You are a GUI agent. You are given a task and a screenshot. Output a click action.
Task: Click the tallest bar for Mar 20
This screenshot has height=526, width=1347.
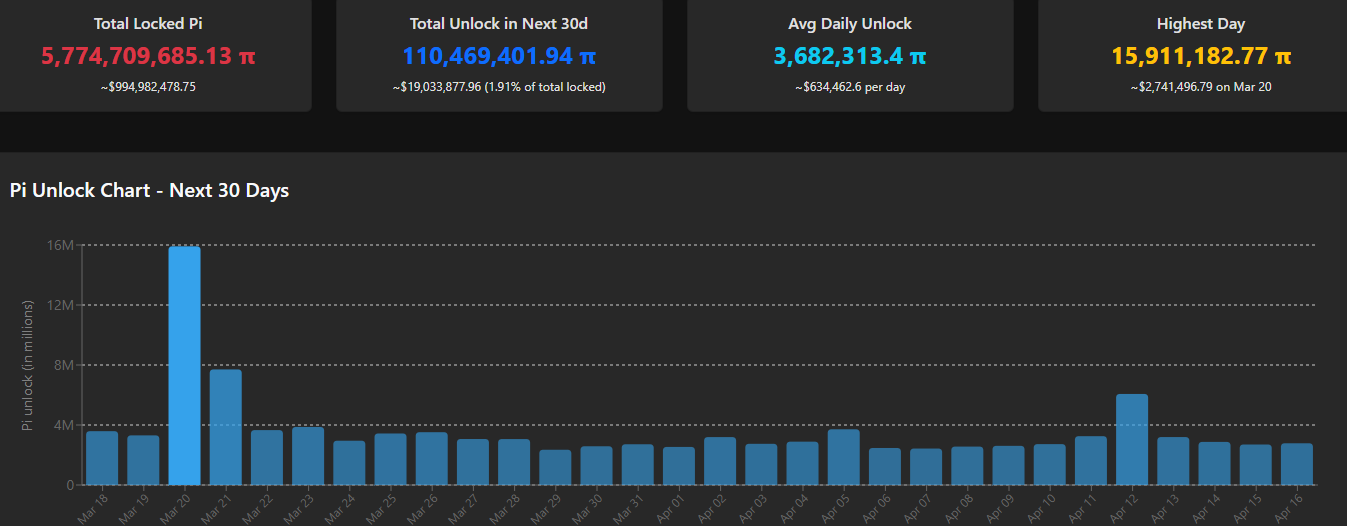pyautogui.click(x=184, y=365)
